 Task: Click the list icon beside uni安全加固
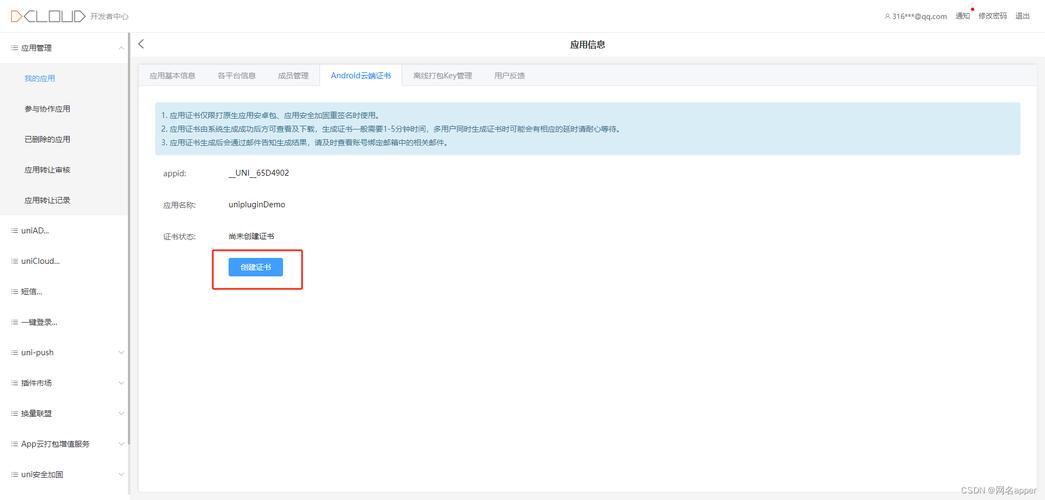click(15, 475)
